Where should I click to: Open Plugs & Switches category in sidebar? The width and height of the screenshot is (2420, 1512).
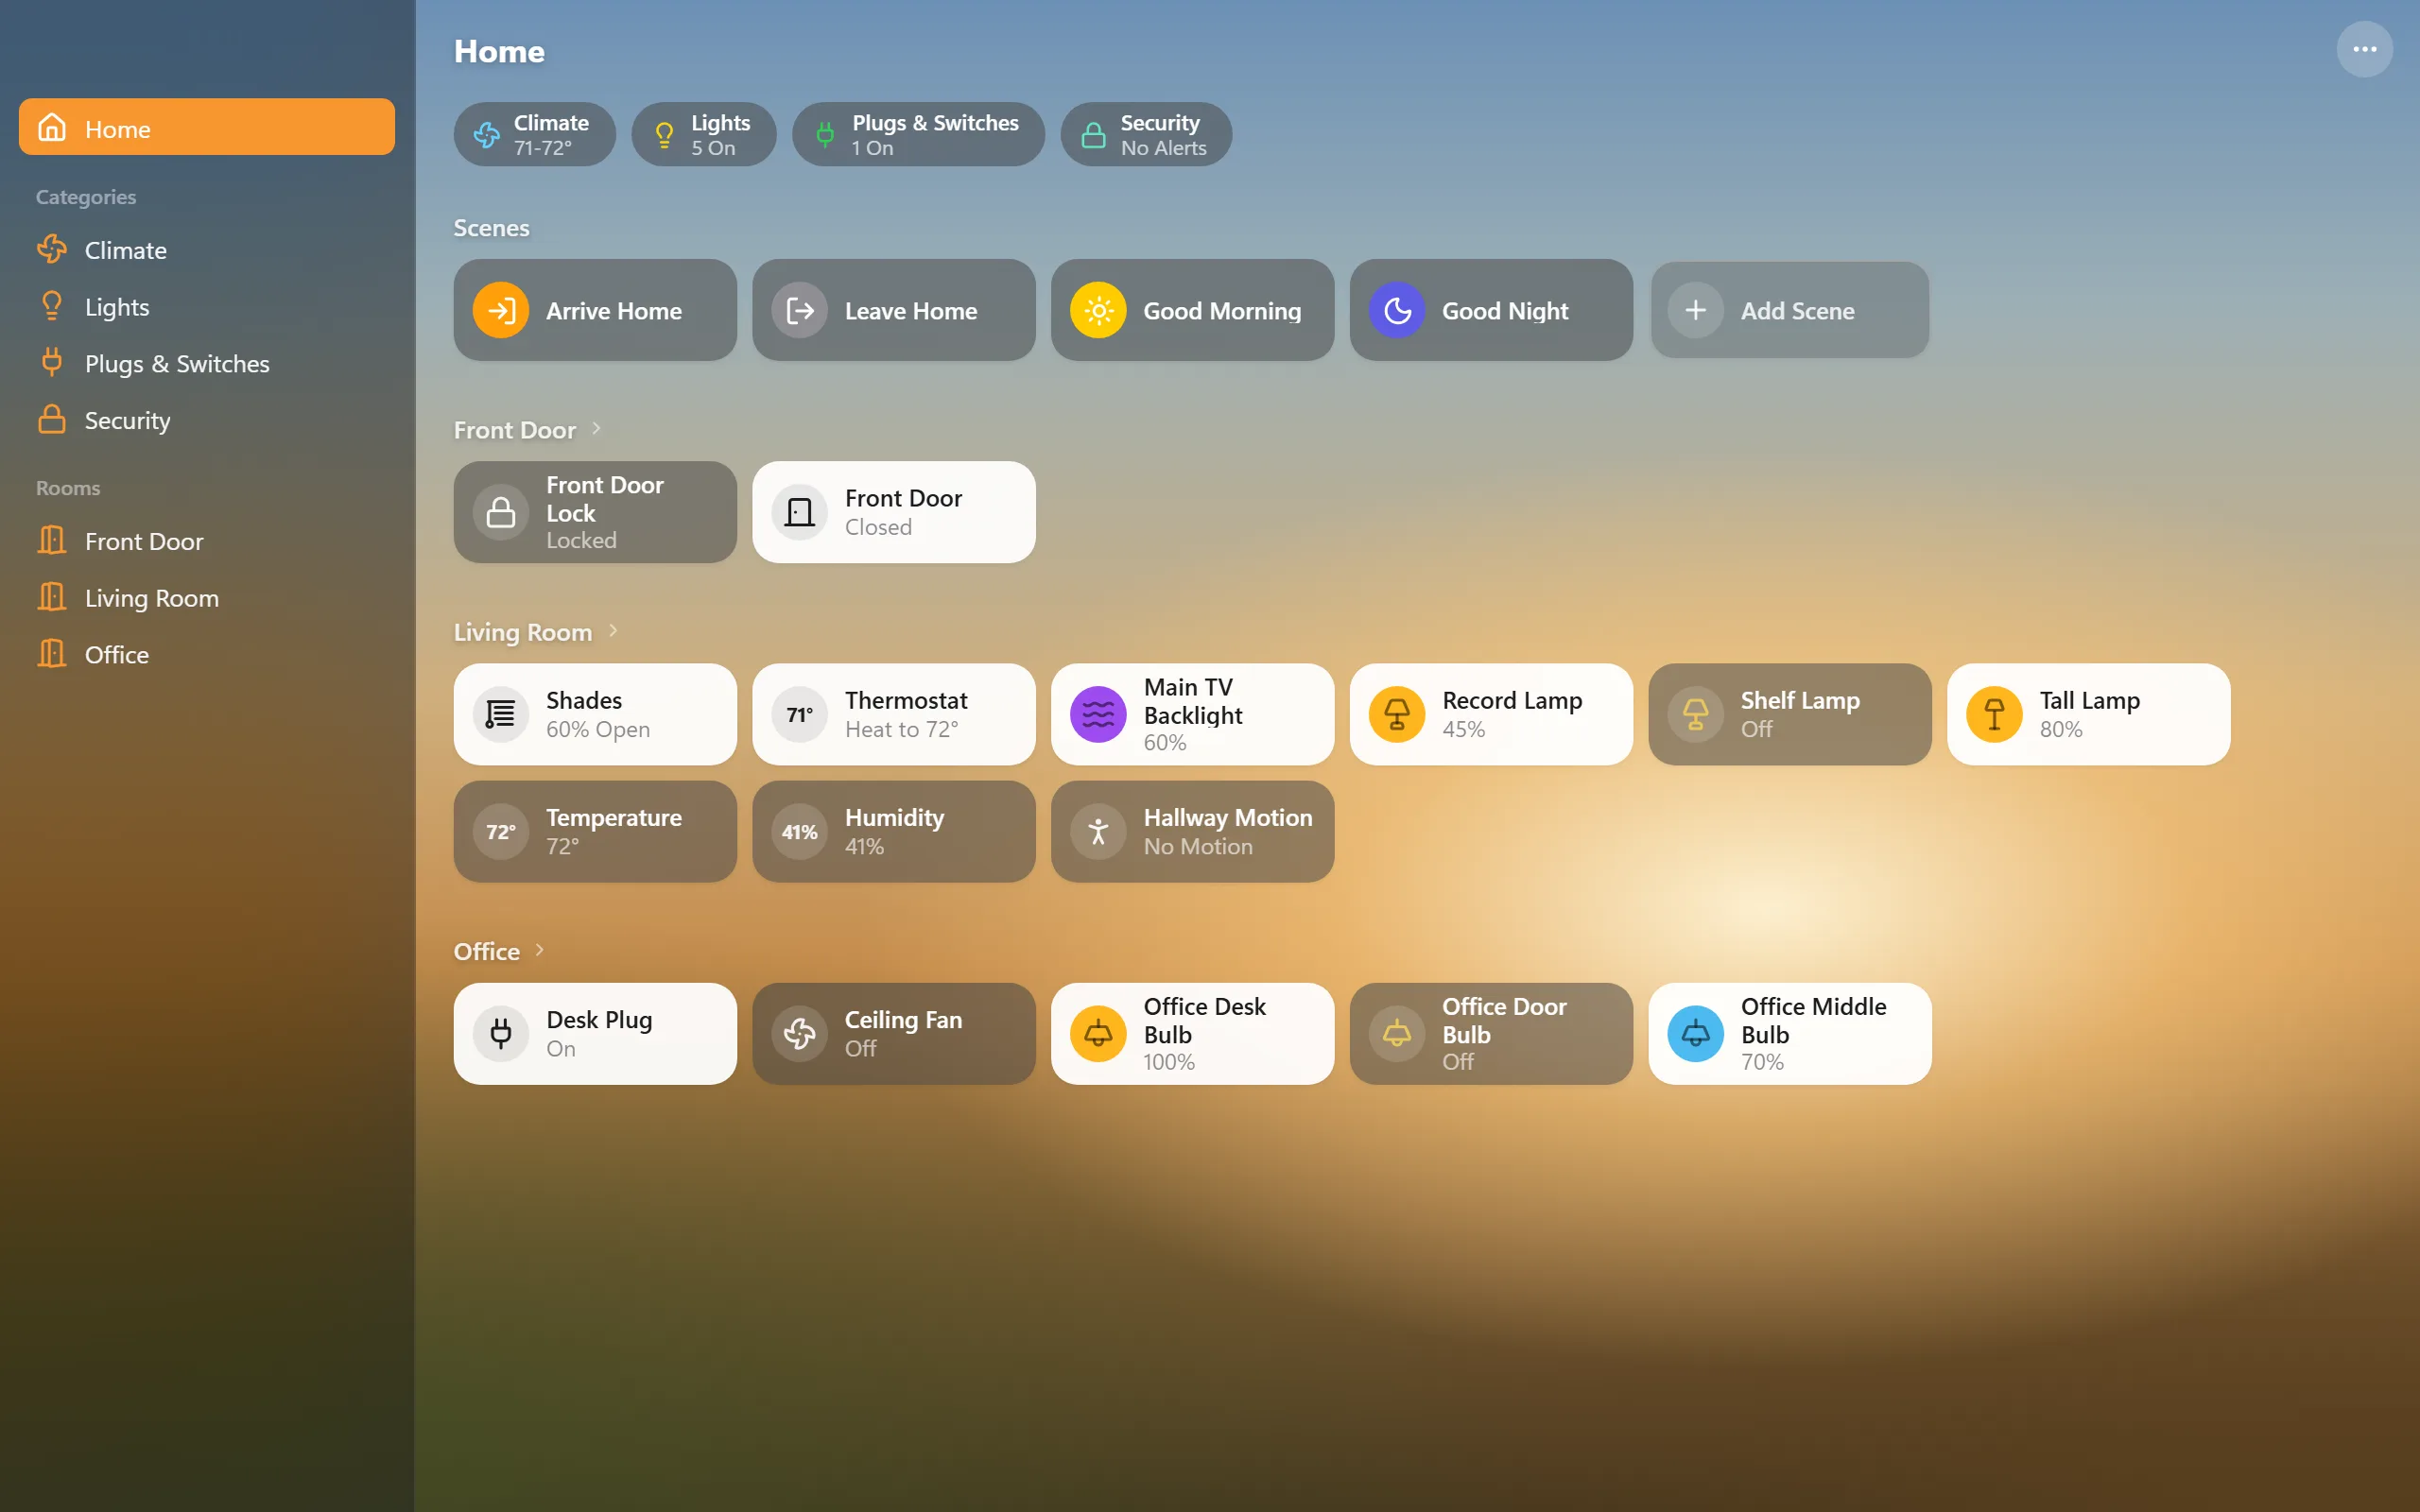[207, 363]
